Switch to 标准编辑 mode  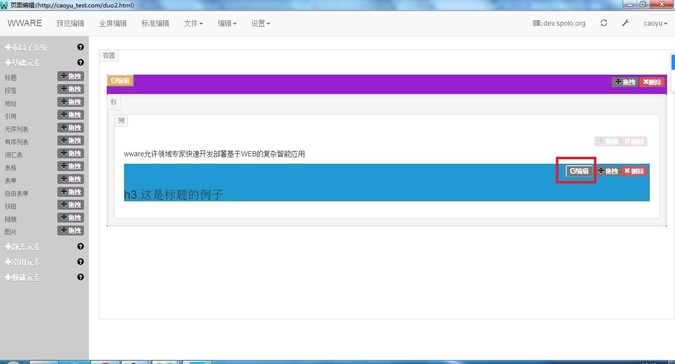tap(155, 23)
